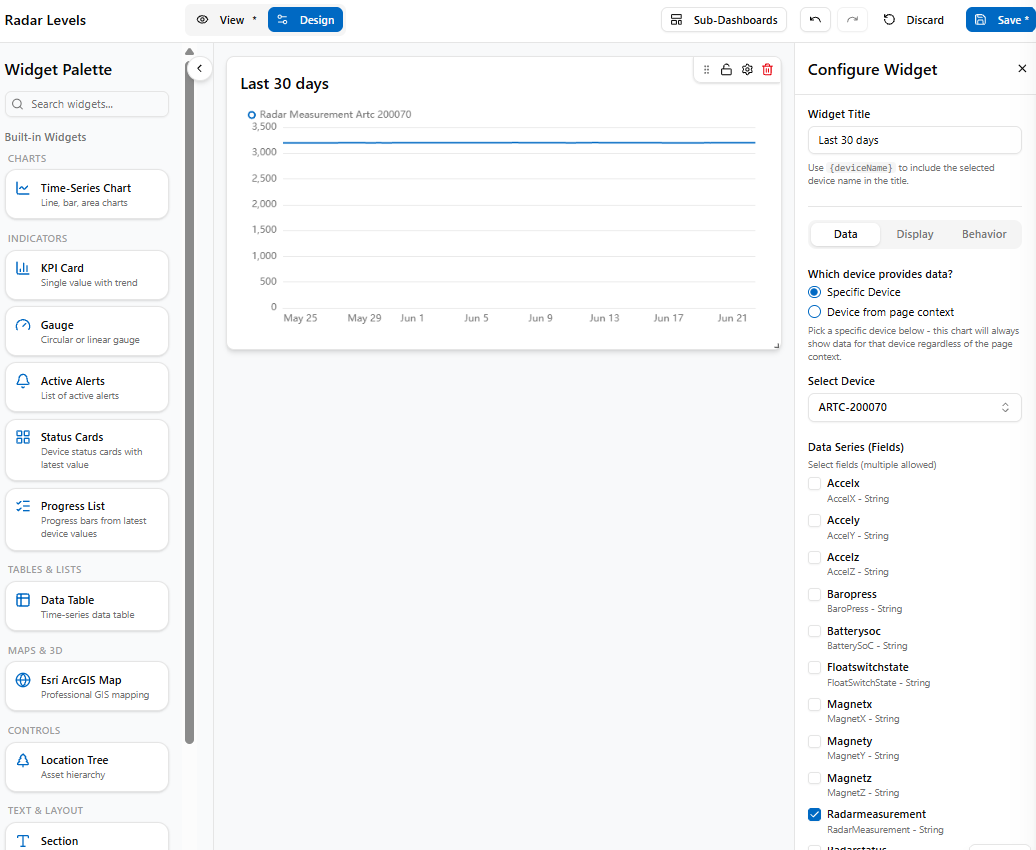Check the Baropress field checkbox
Viewport: 1036px width, 850px height.
pyautogui.click(x=815, y=594)
